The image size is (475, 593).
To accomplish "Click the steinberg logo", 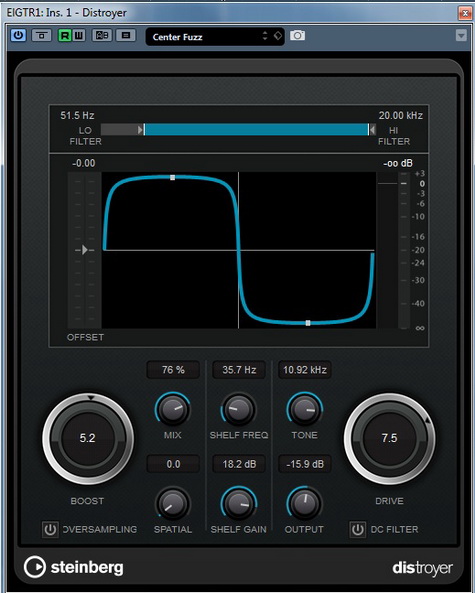I will pos(74,567).
